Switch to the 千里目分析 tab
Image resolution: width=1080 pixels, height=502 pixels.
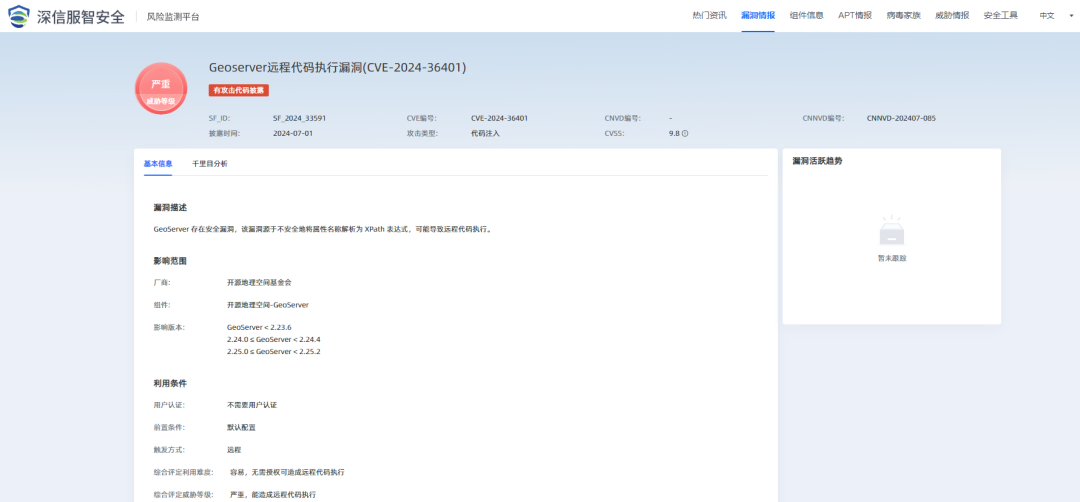(x=210, y=164)
